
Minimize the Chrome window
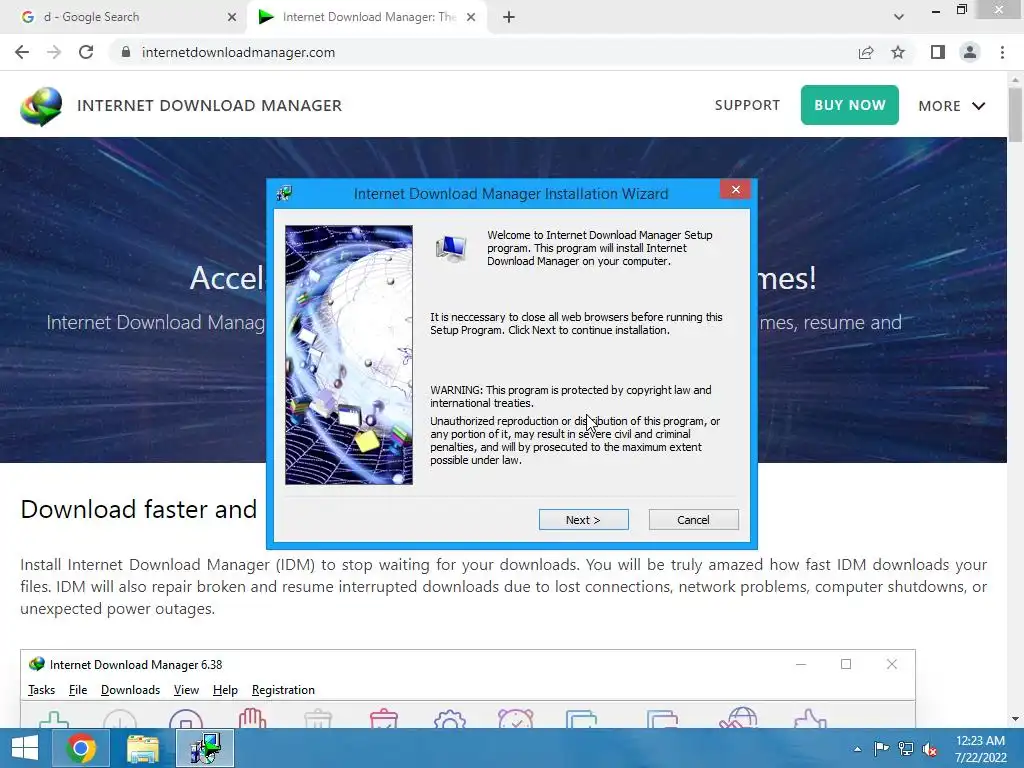tap(936, 10)
